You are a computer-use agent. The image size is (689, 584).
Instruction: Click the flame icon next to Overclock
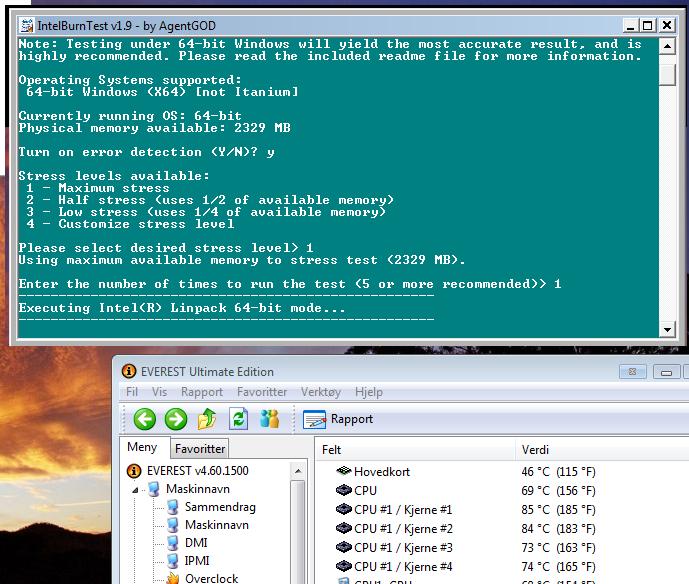click(x=173, y=578)
